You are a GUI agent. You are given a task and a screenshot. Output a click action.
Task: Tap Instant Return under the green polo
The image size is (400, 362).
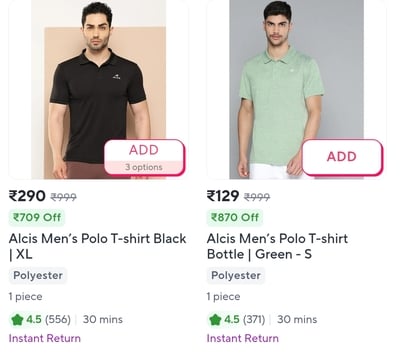[x=243, y=338]
